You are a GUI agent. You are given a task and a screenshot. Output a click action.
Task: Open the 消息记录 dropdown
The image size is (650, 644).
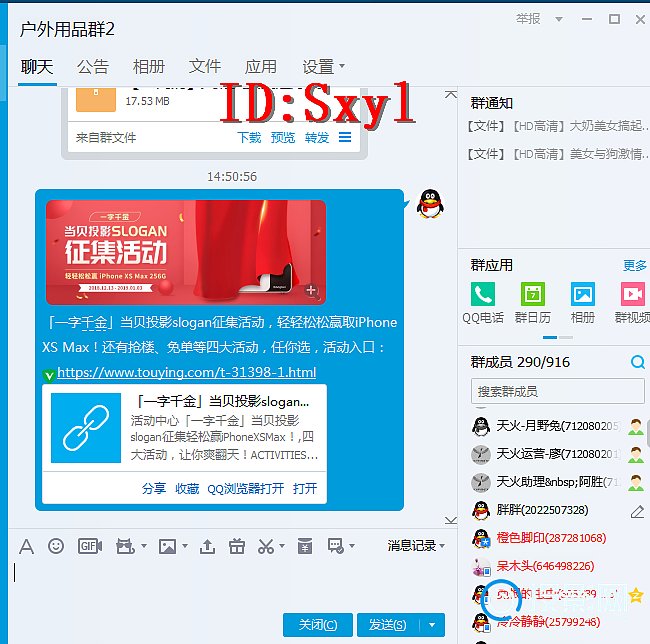pos(416,546)
